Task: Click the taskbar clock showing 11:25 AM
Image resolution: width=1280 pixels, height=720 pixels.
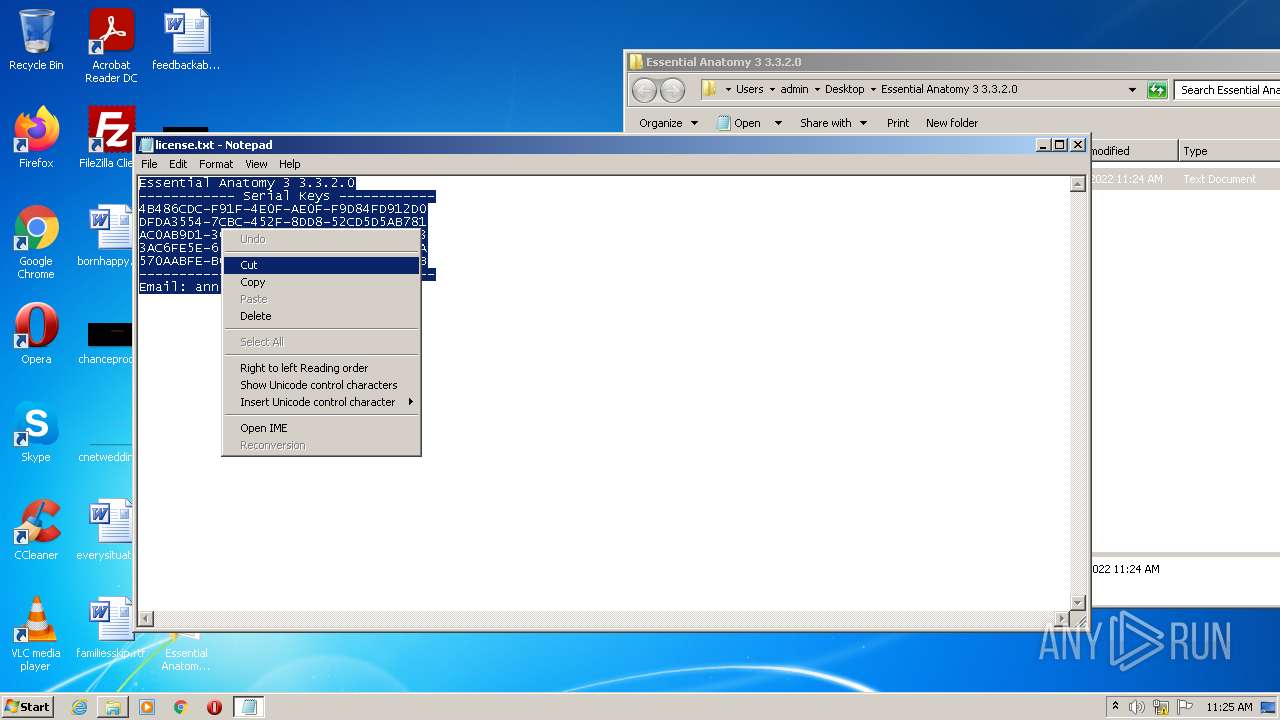Action: (x=1229, y=707)
